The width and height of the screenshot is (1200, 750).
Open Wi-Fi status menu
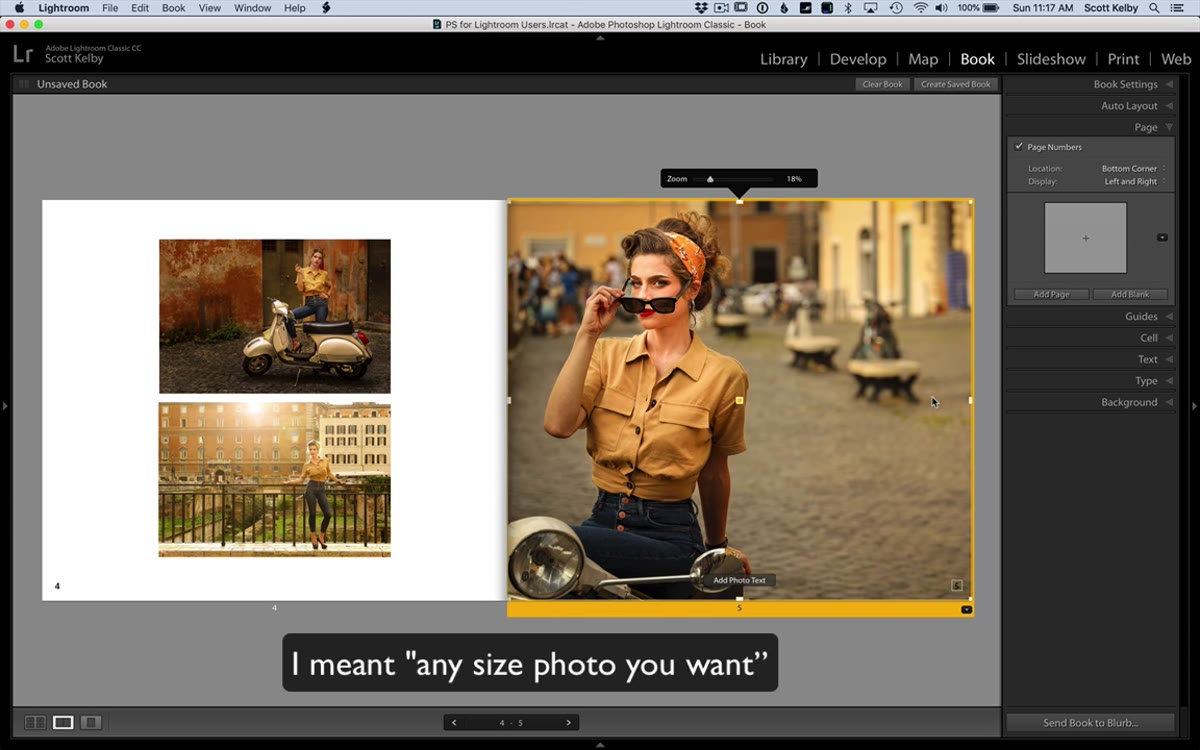[x=920, y=8]
